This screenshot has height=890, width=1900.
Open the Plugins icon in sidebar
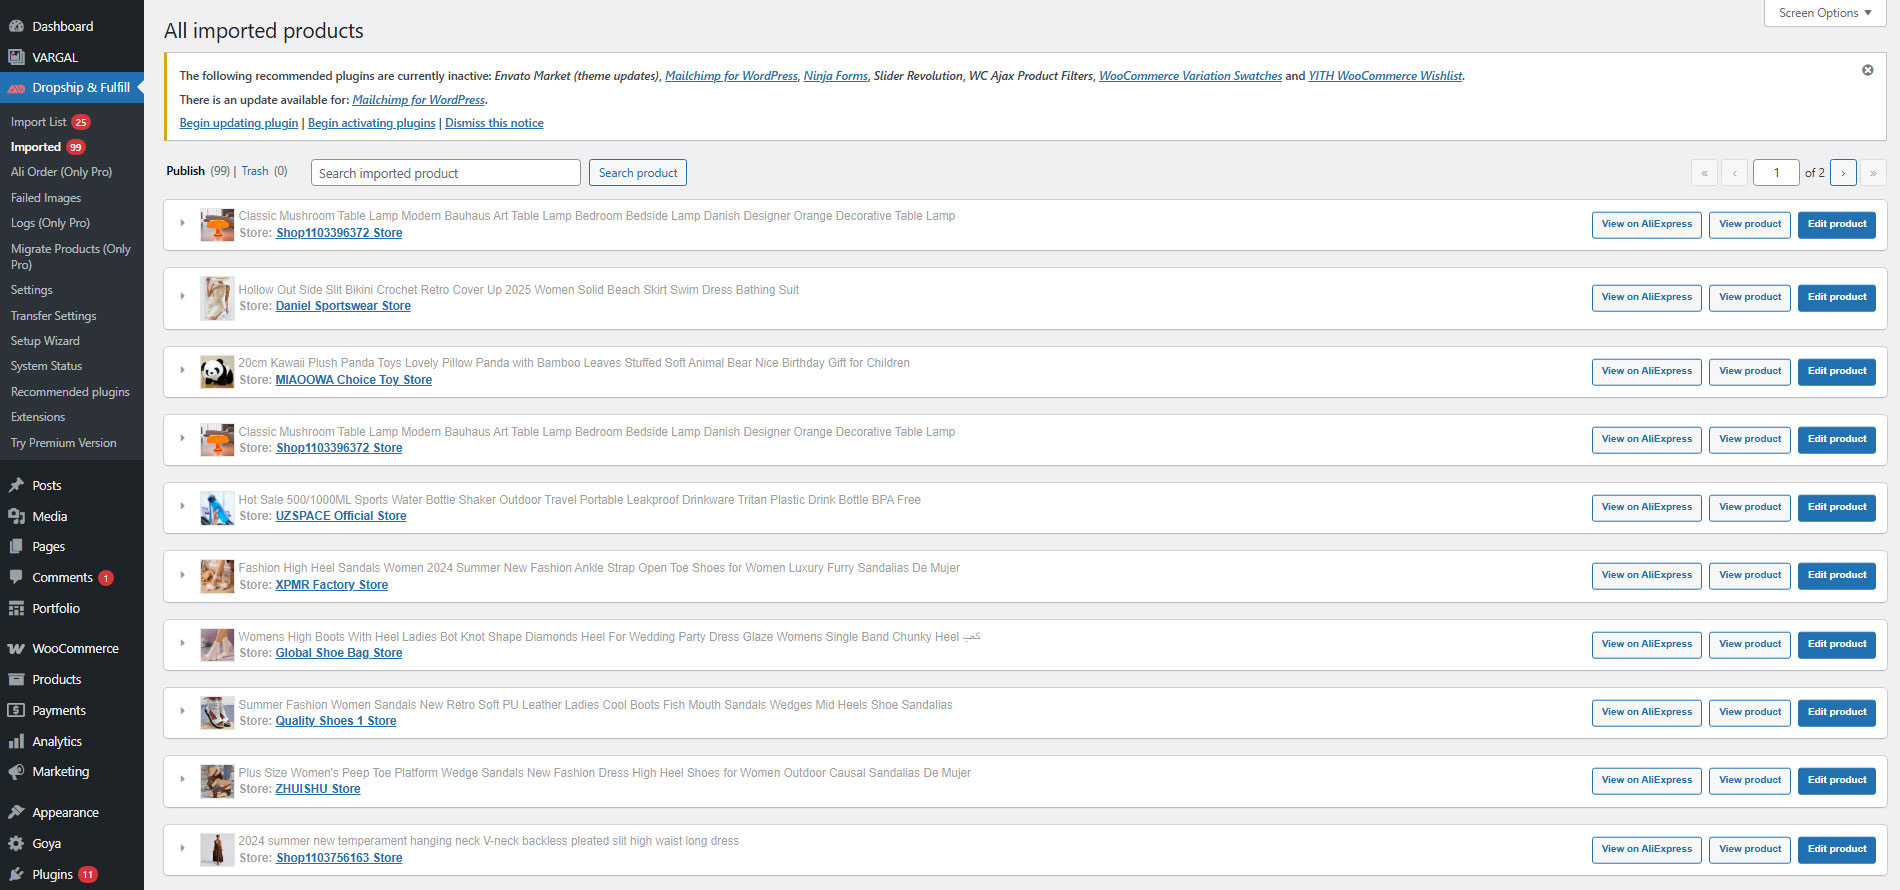(16, 875)
